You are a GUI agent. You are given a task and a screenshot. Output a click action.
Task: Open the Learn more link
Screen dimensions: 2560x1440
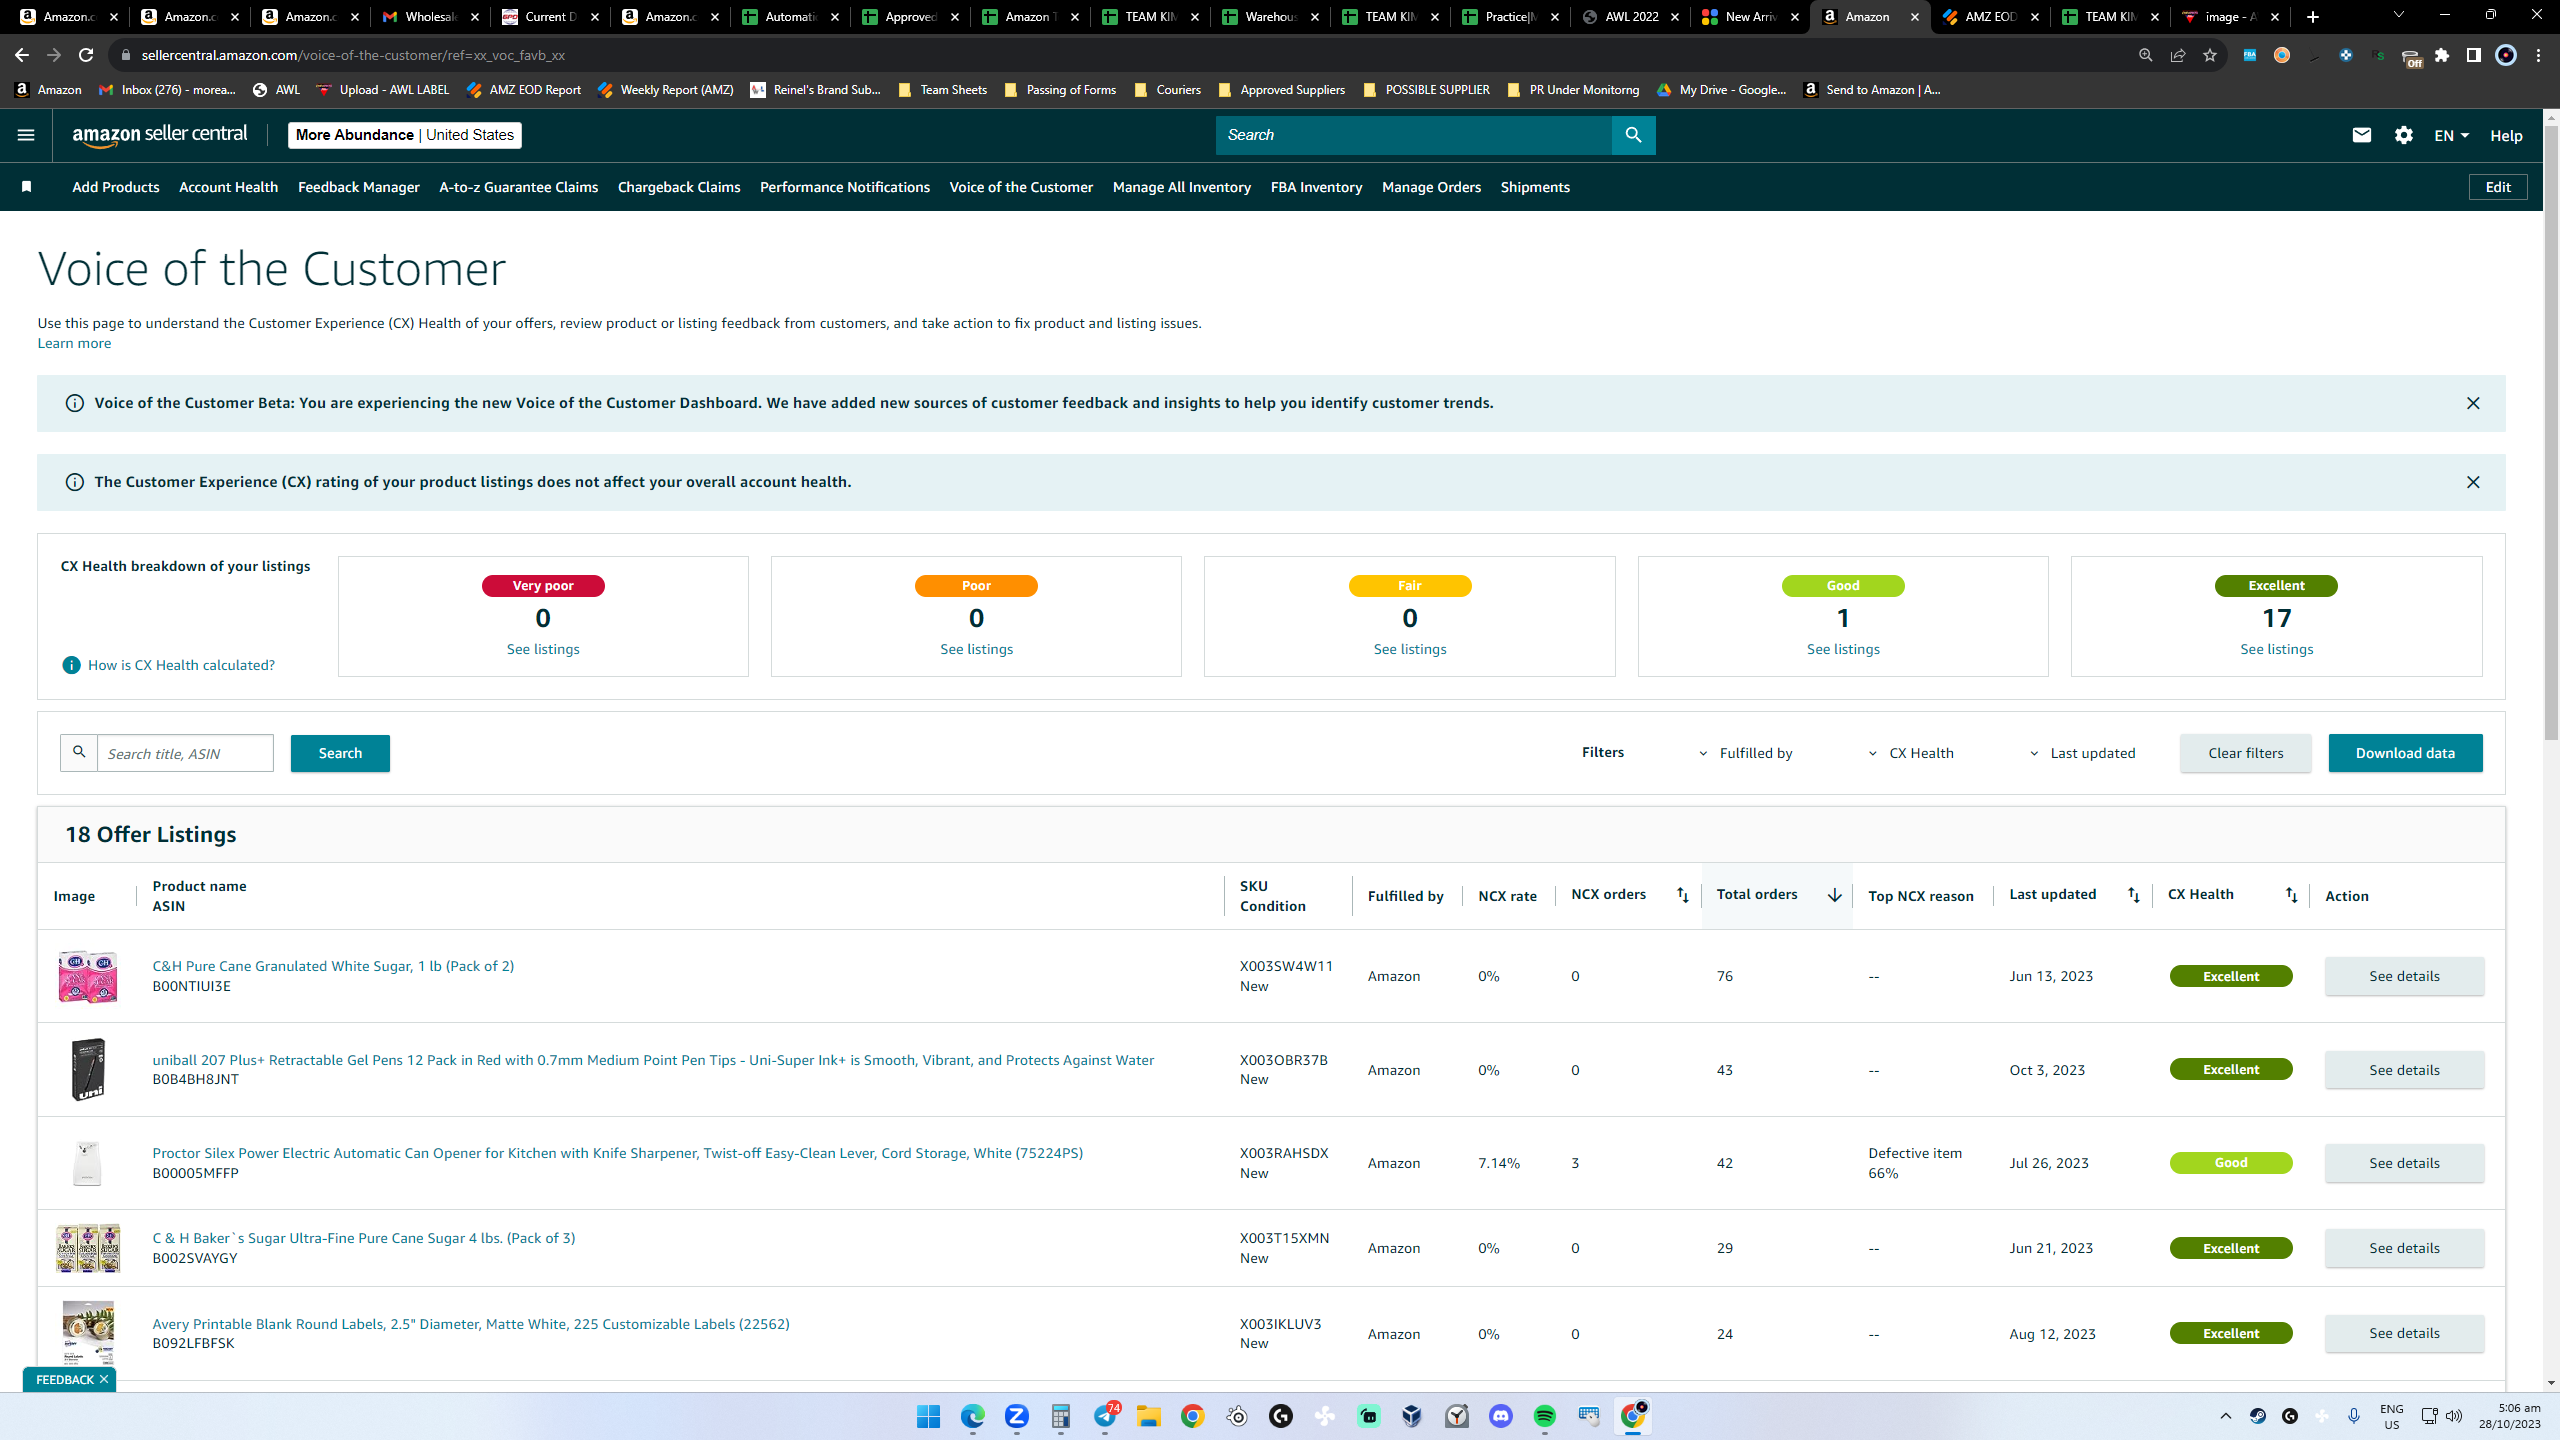pyautogui.click(x=74, y=343)
